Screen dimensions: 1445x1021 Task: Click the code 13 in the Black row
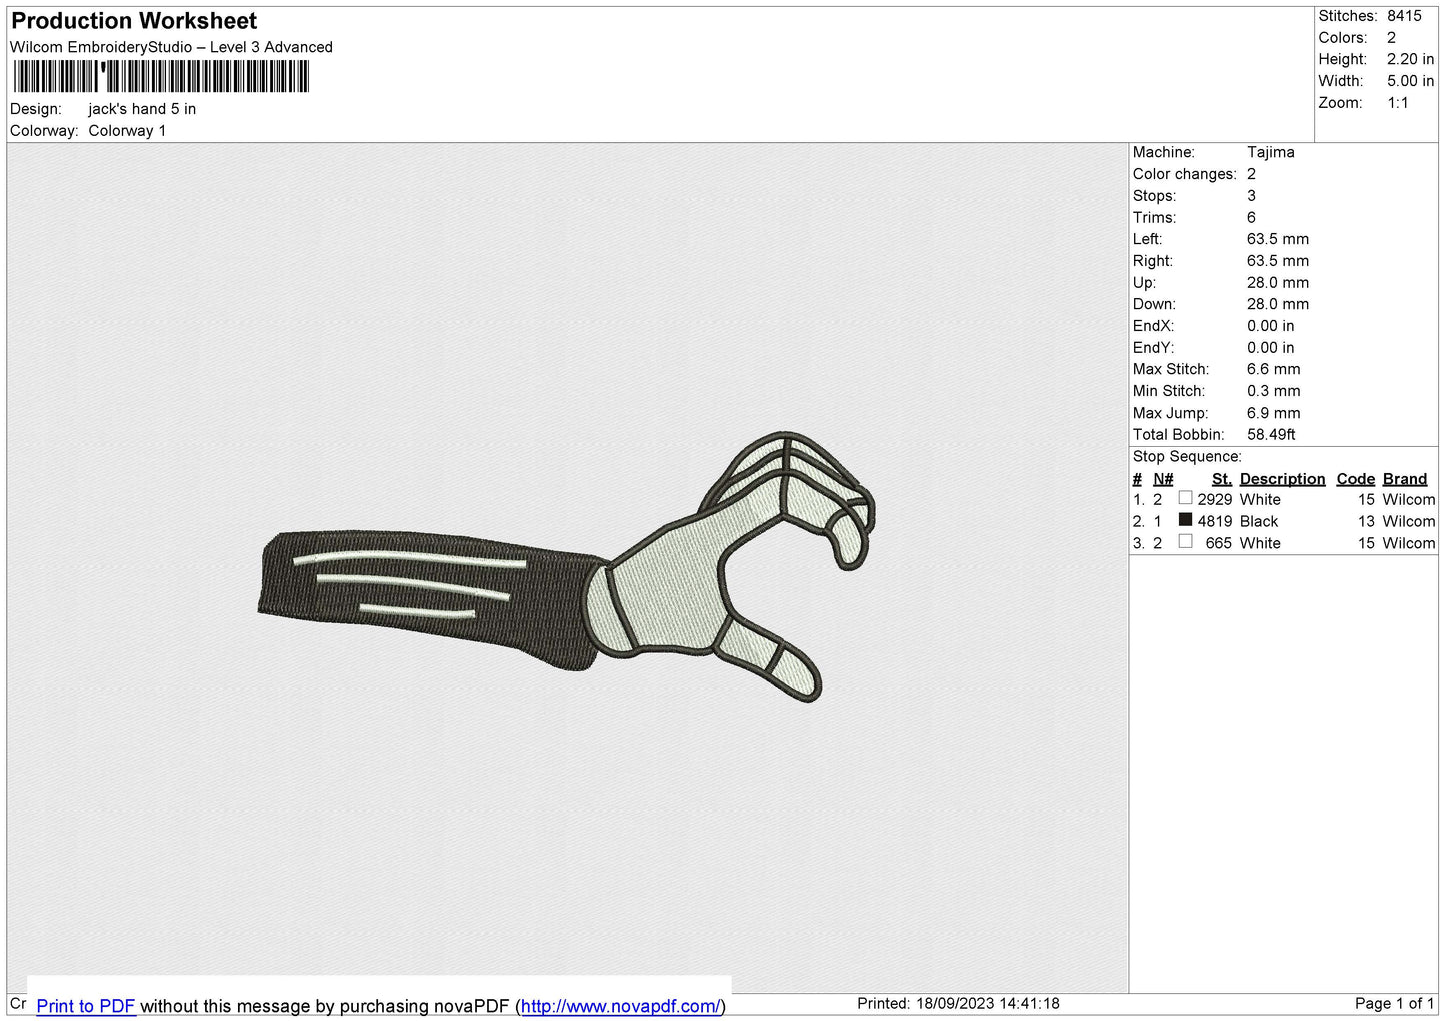1366,521
